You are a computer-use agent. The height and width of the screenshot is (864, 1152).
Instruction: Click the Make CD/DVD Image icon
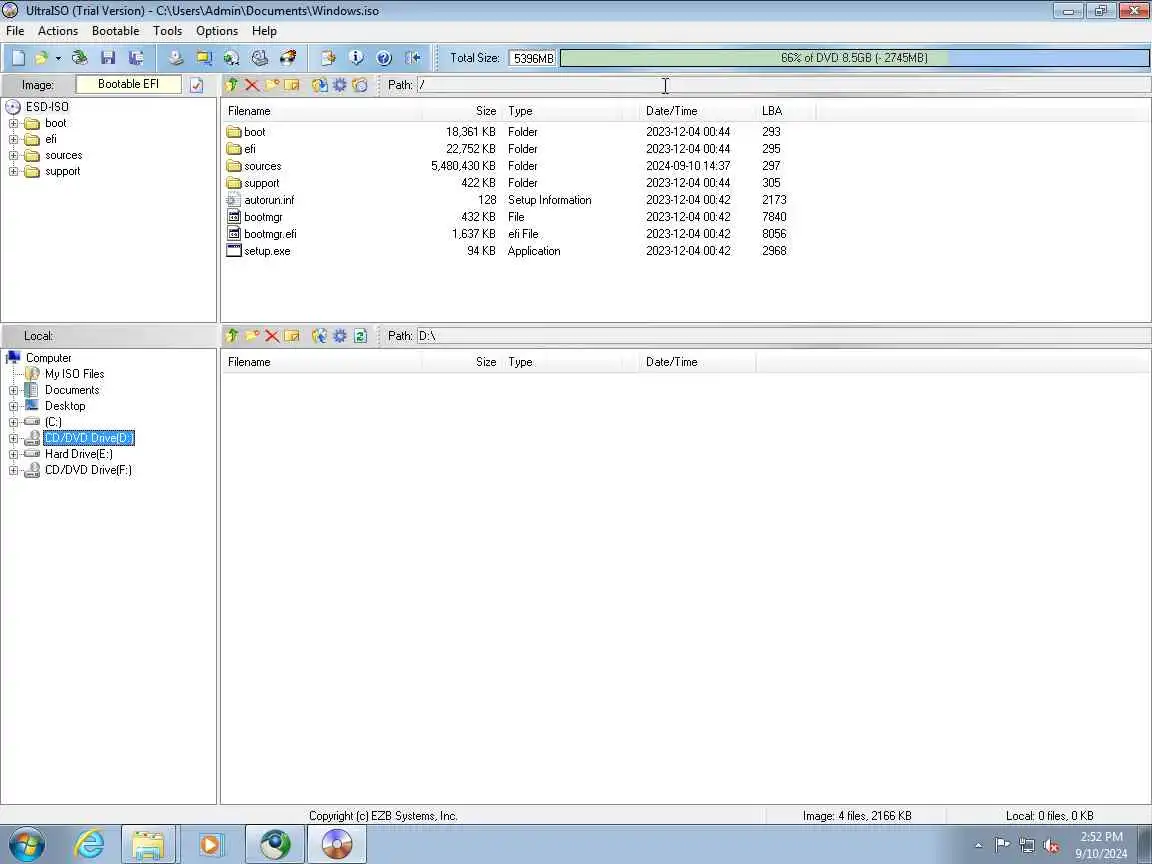tap(175, 58)
